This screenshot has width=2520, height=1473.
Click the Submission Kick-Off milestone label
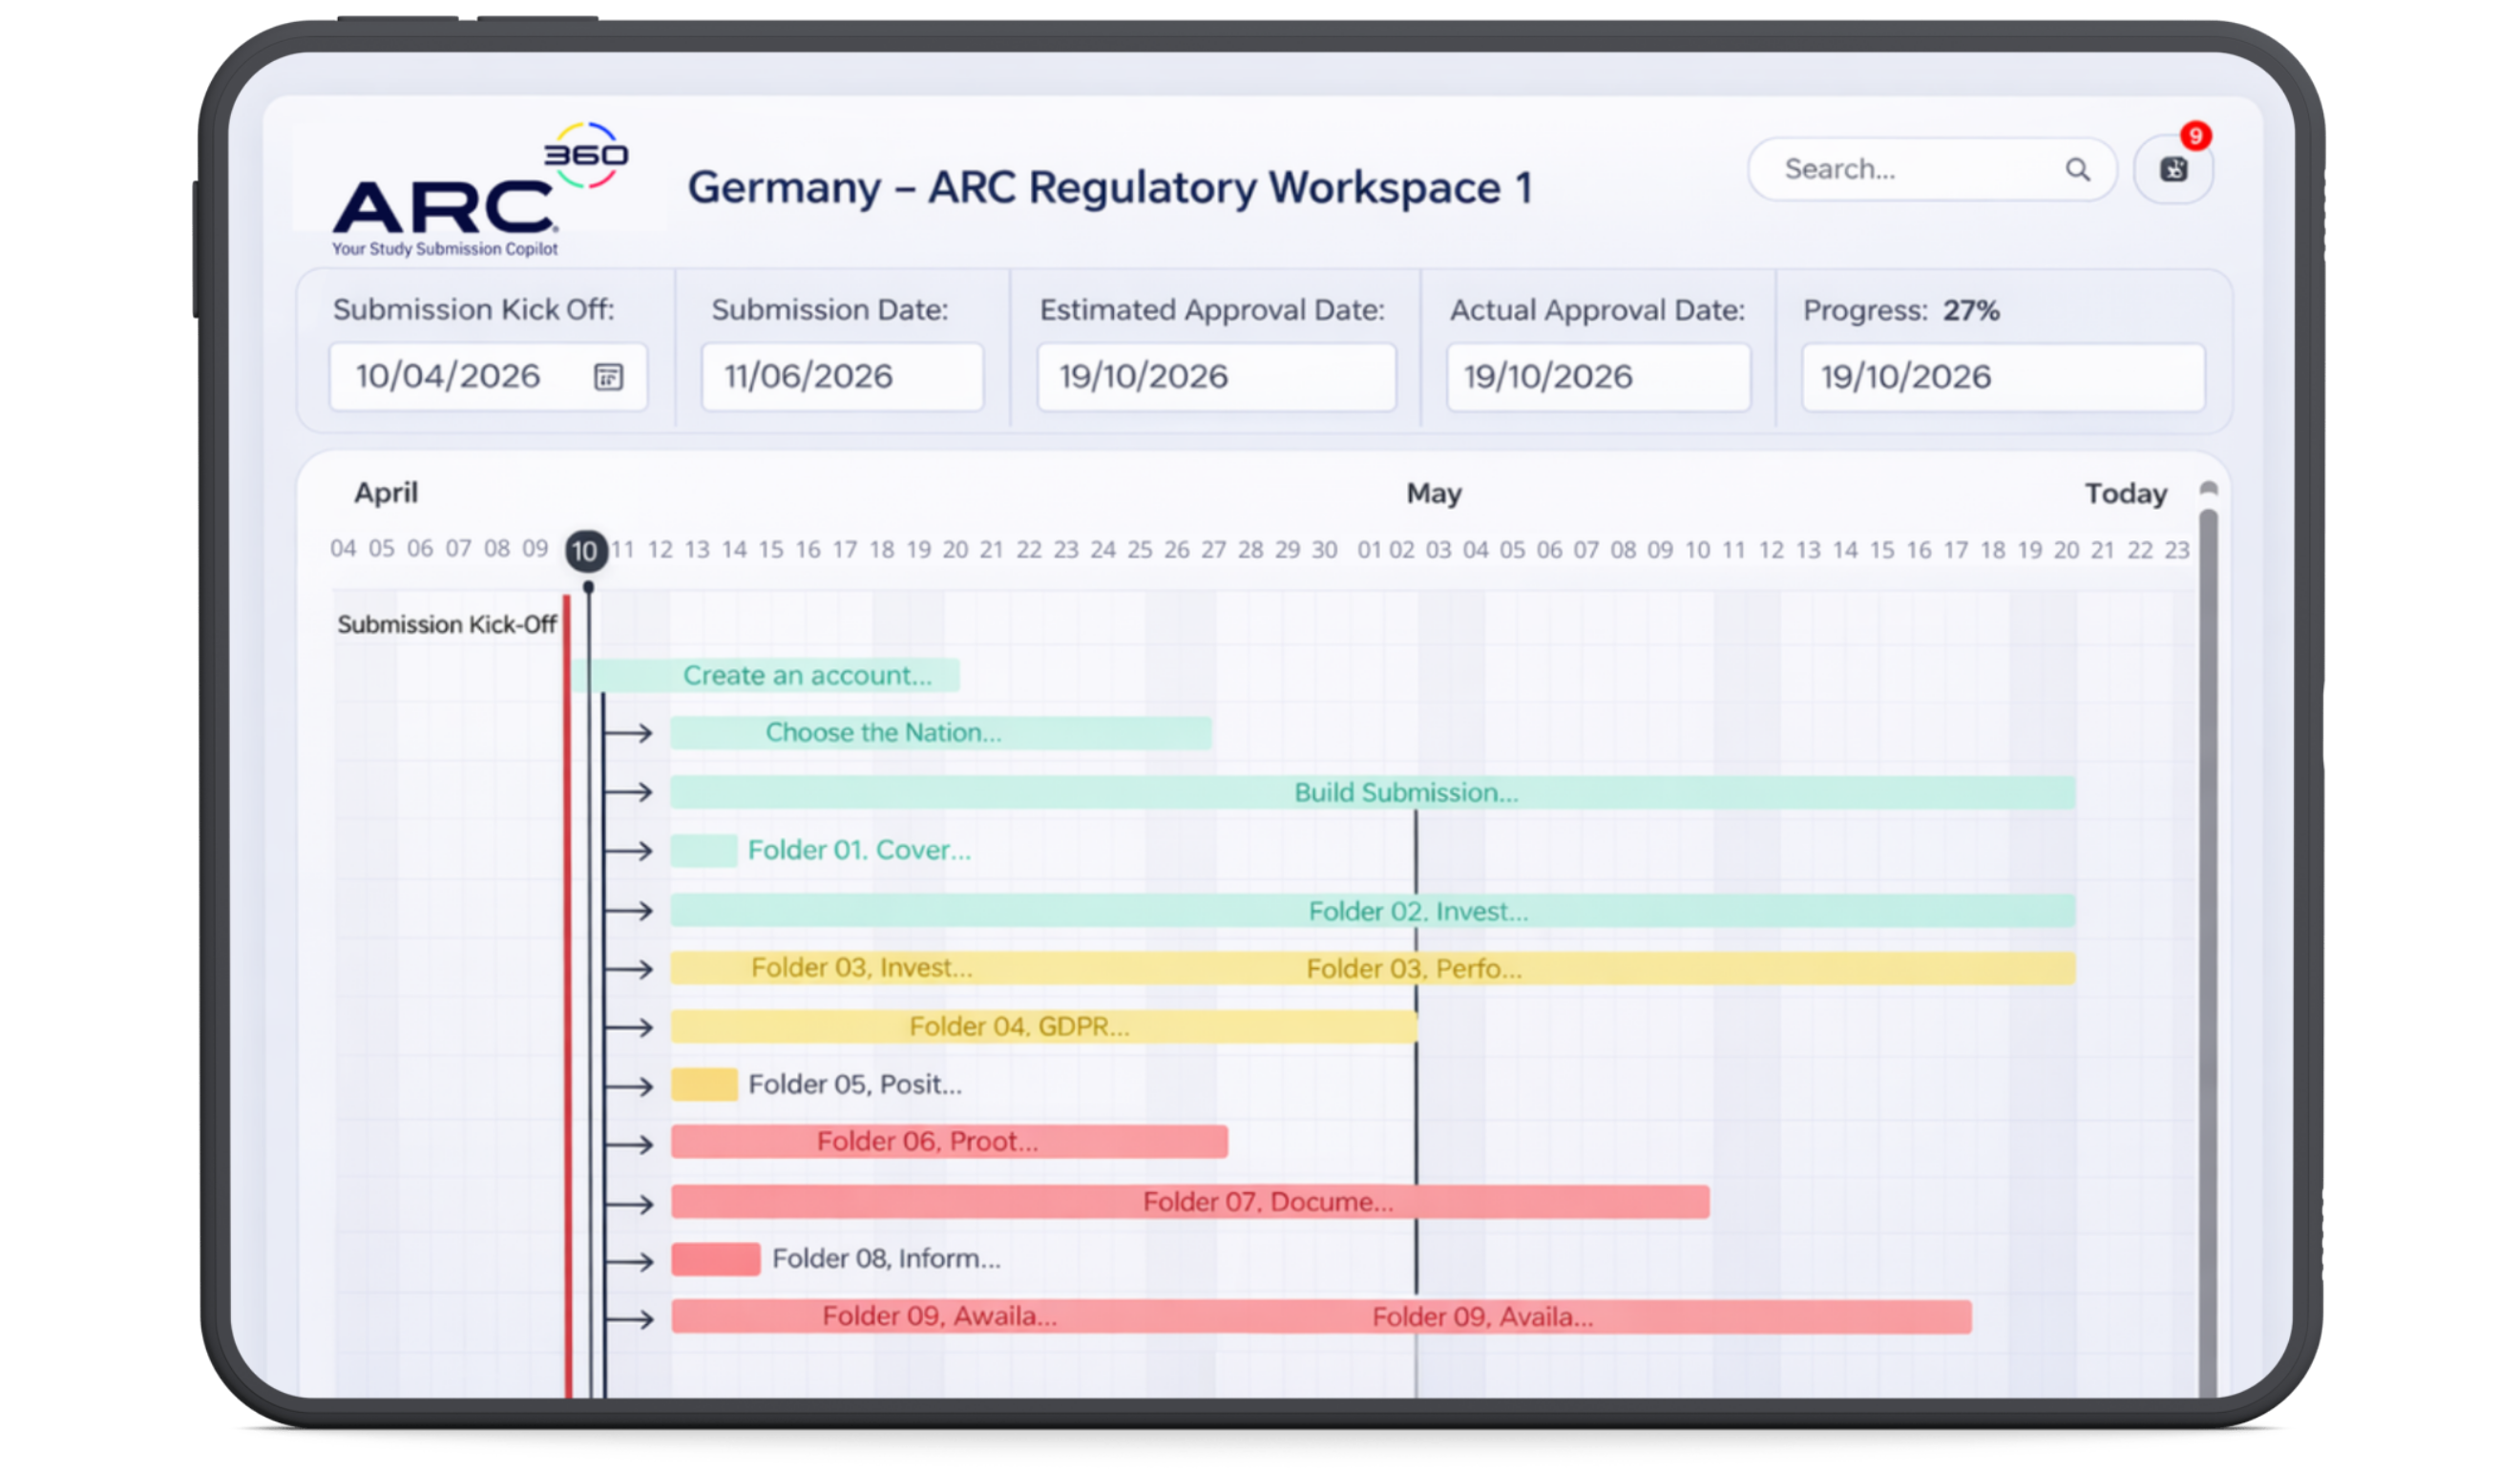coord(447,624)
